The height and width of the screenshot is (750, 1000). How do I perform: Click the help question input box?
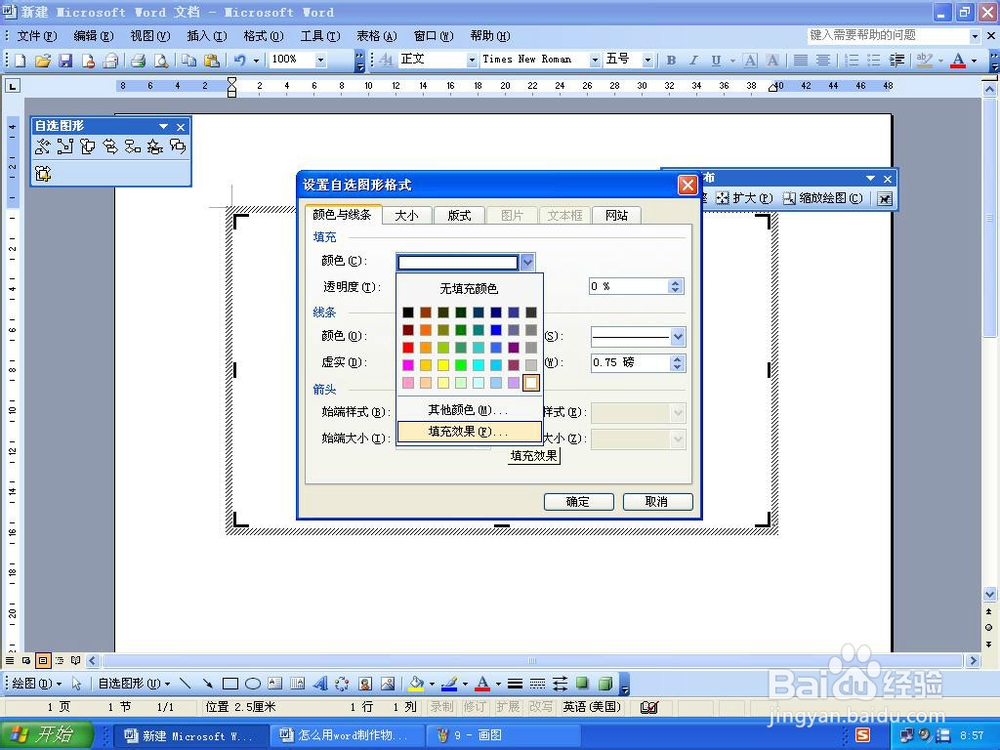tap(888, 36)
